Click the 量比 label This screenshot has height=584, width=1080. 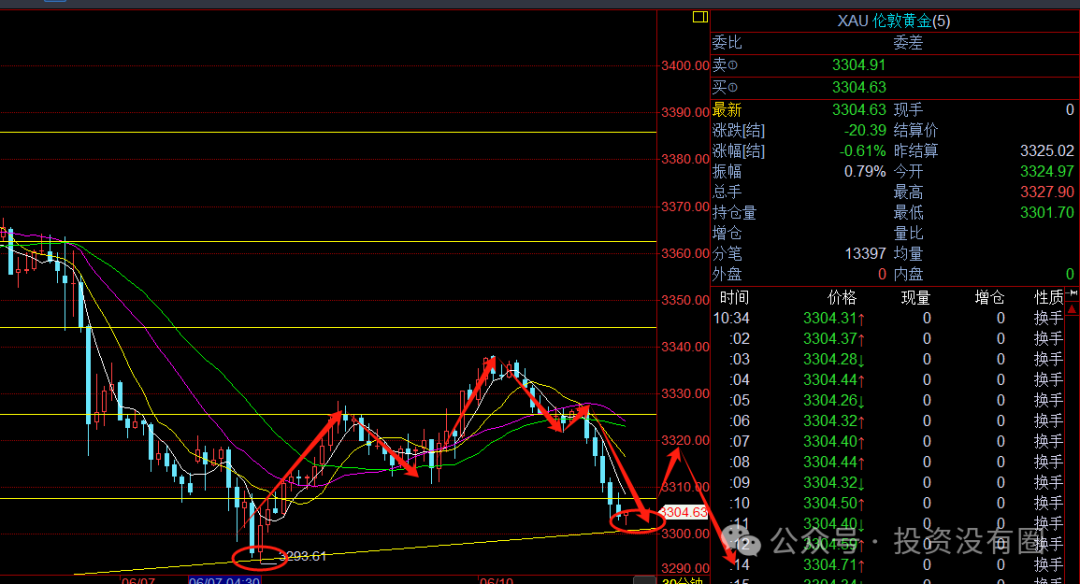coord(908,233)
